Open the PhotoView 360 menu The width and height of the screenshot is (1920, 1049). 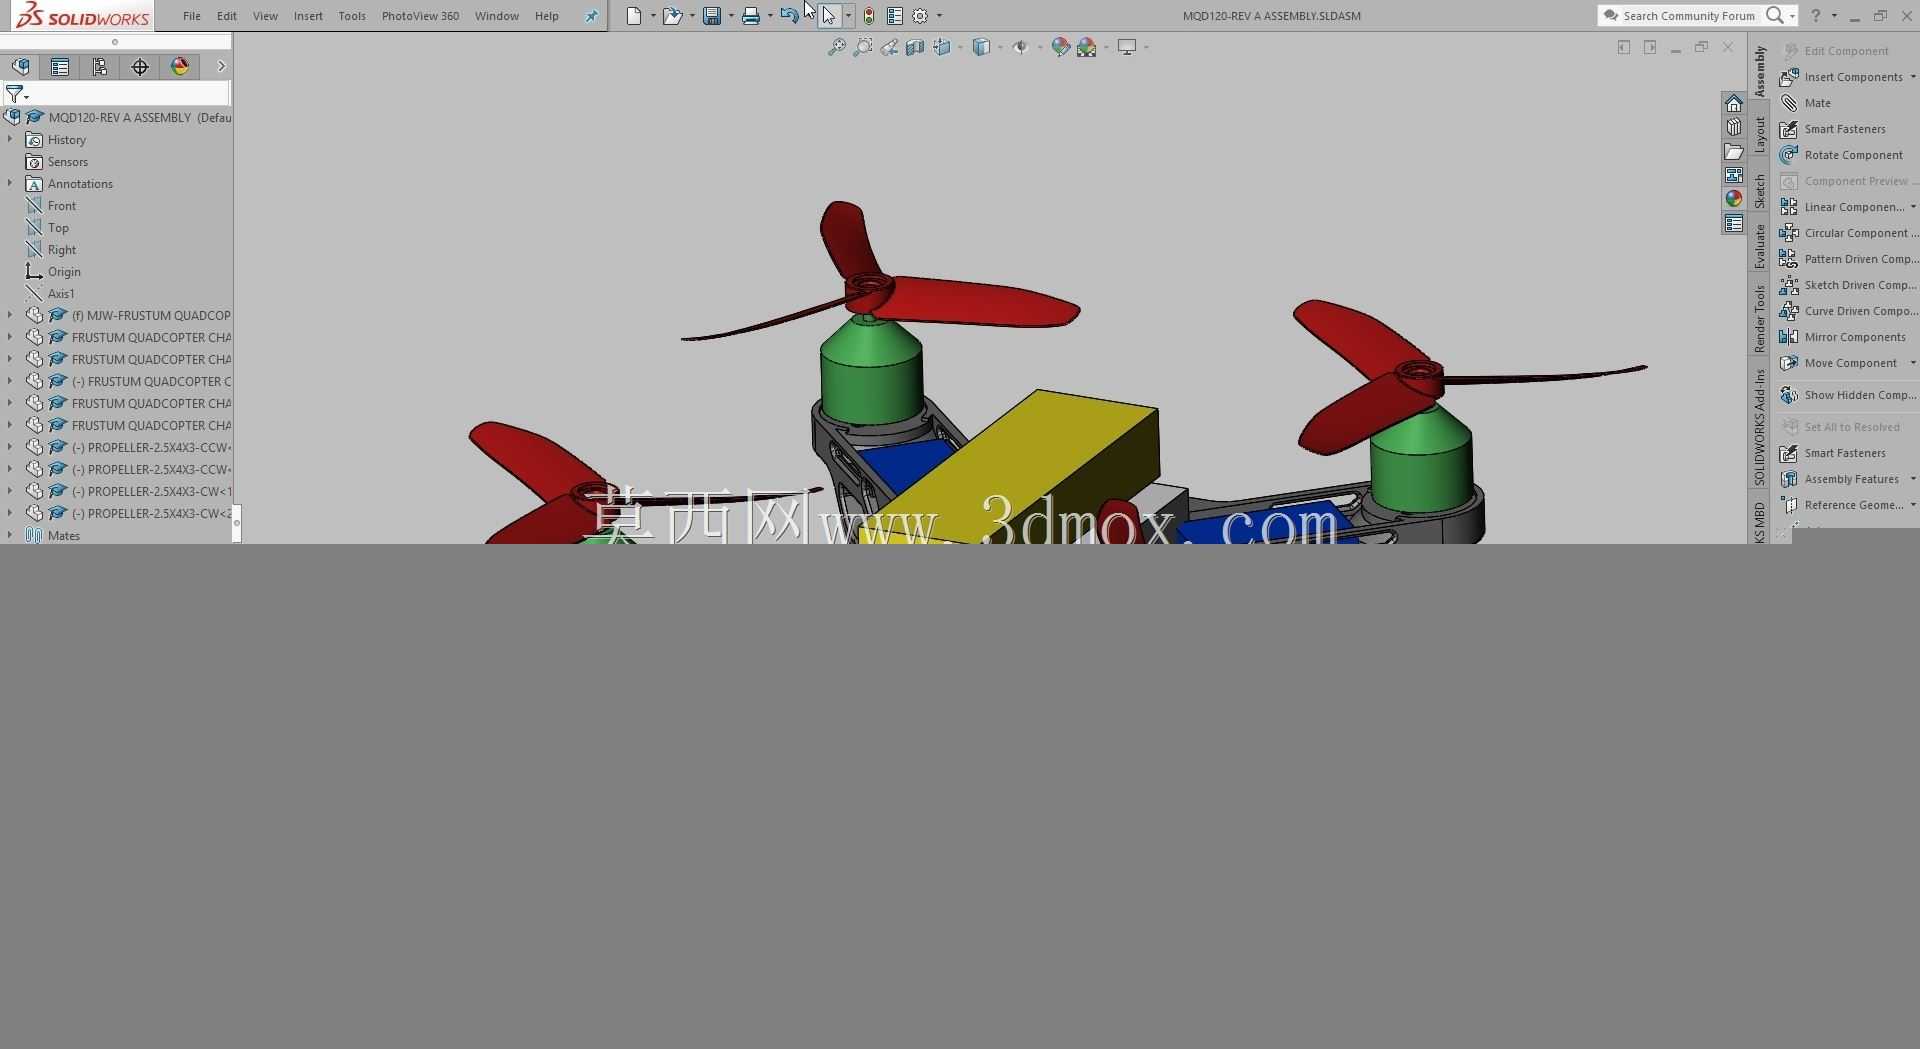420,16
